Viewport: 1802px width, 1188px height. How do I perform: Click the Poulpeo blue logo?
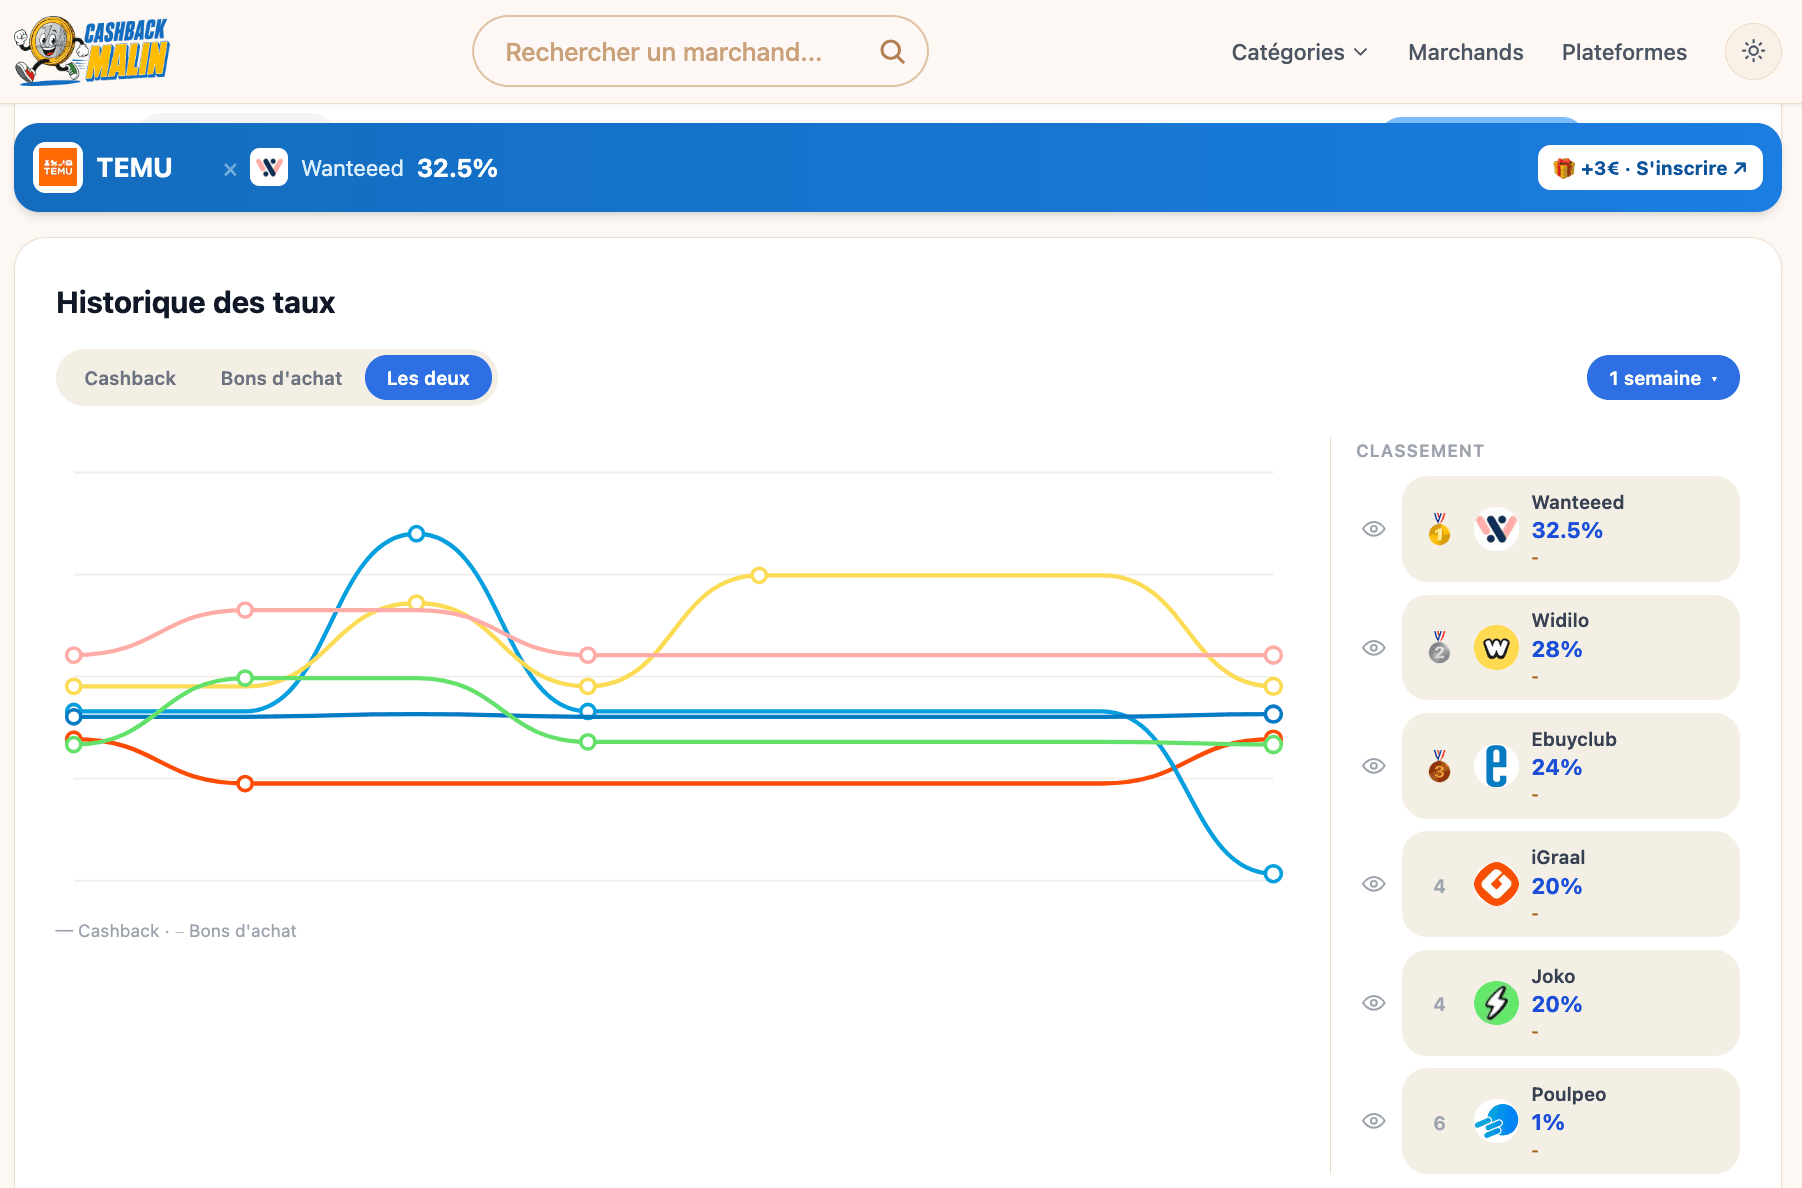click(x=1496, y=1121)
